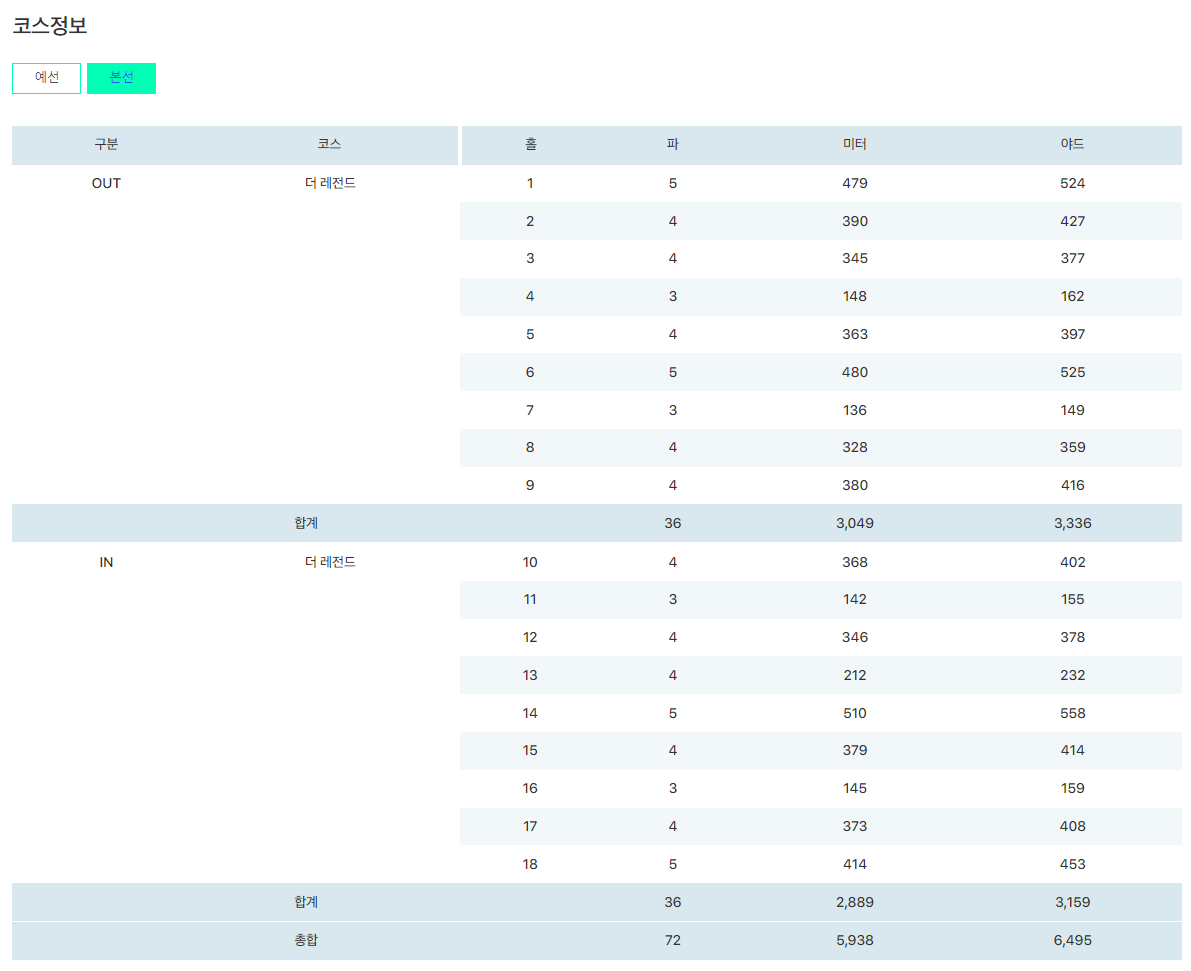Click yard value 149 for hole 7

[x=1073, y=410]
